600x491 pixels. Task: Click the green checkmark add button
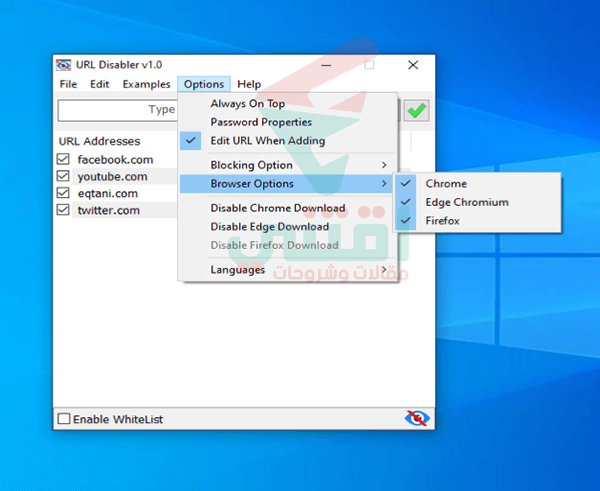416,111
